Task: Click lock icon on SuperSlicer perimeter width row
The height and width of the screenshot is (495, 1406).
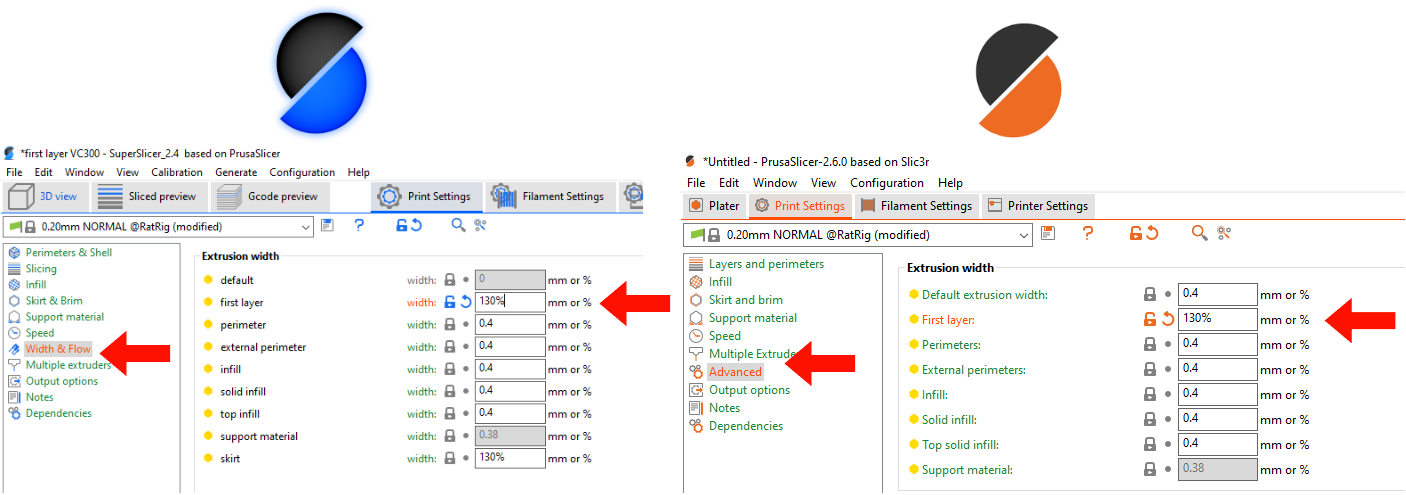Action: tap(450, 324)
